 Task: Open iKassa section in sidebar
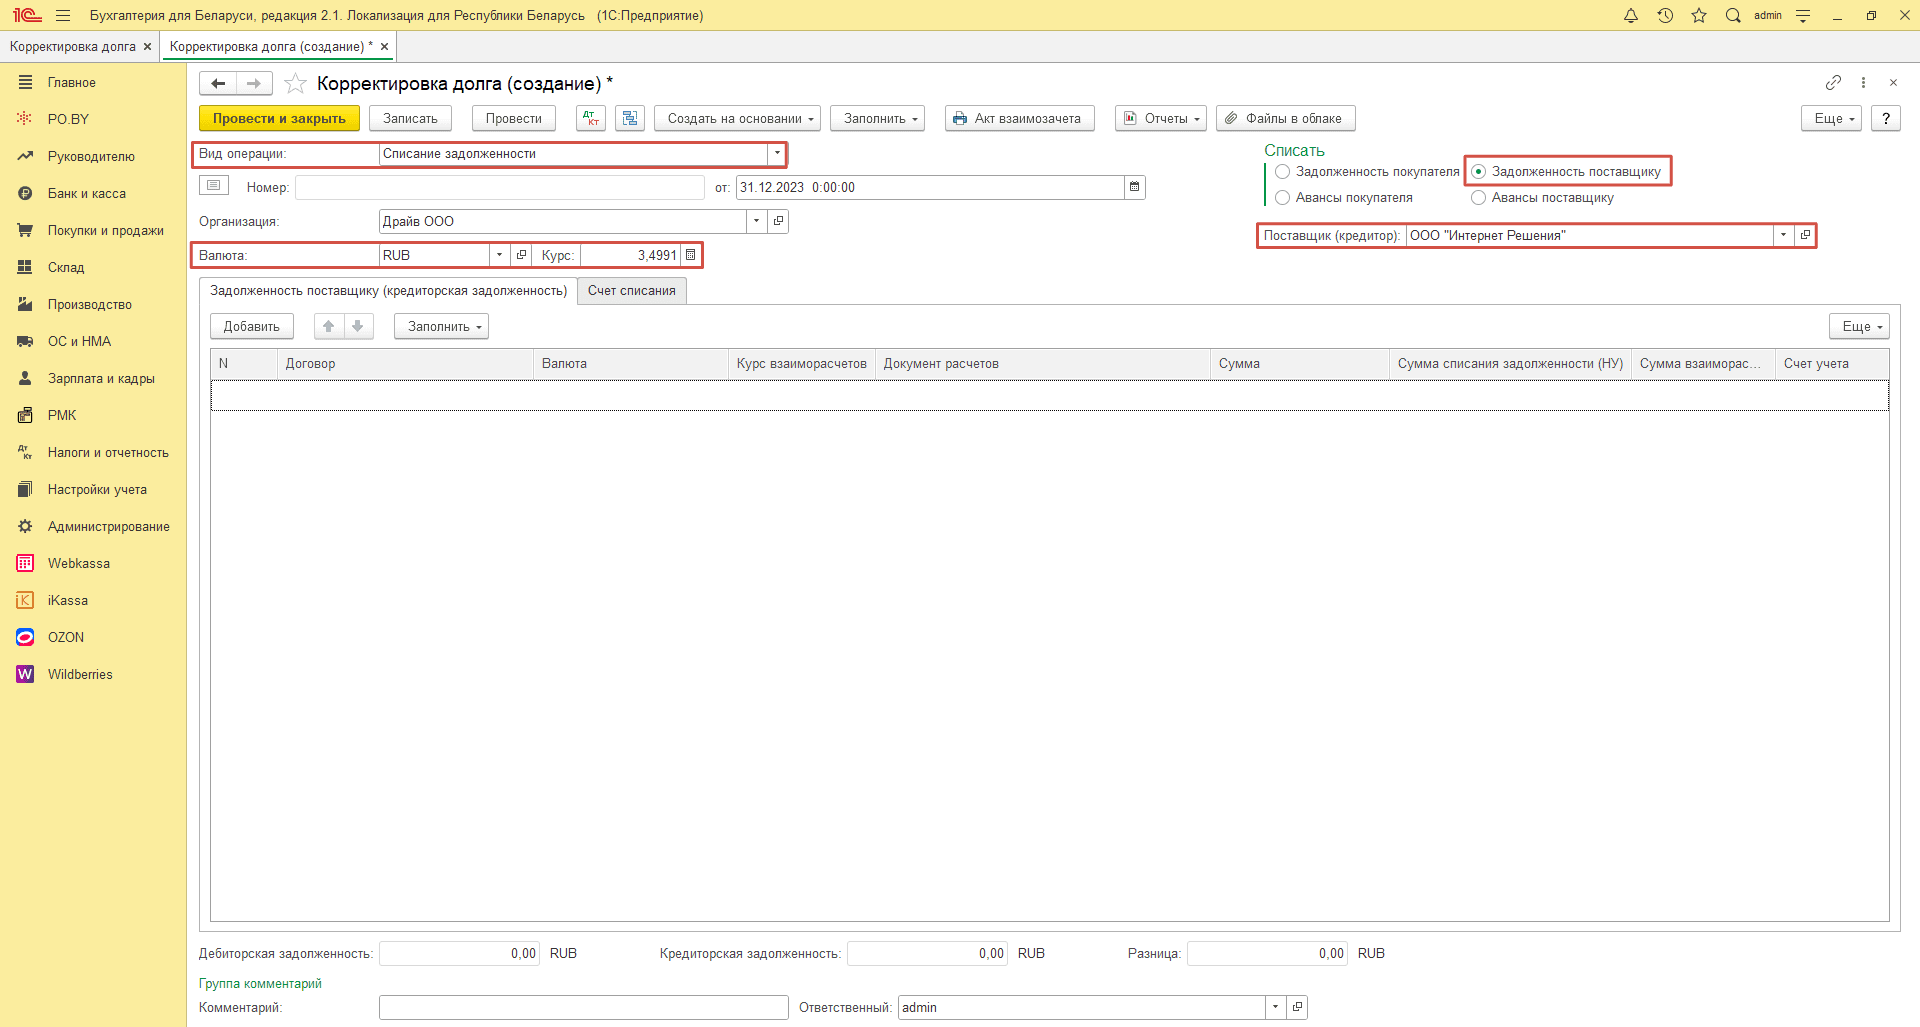coord(68,600)
